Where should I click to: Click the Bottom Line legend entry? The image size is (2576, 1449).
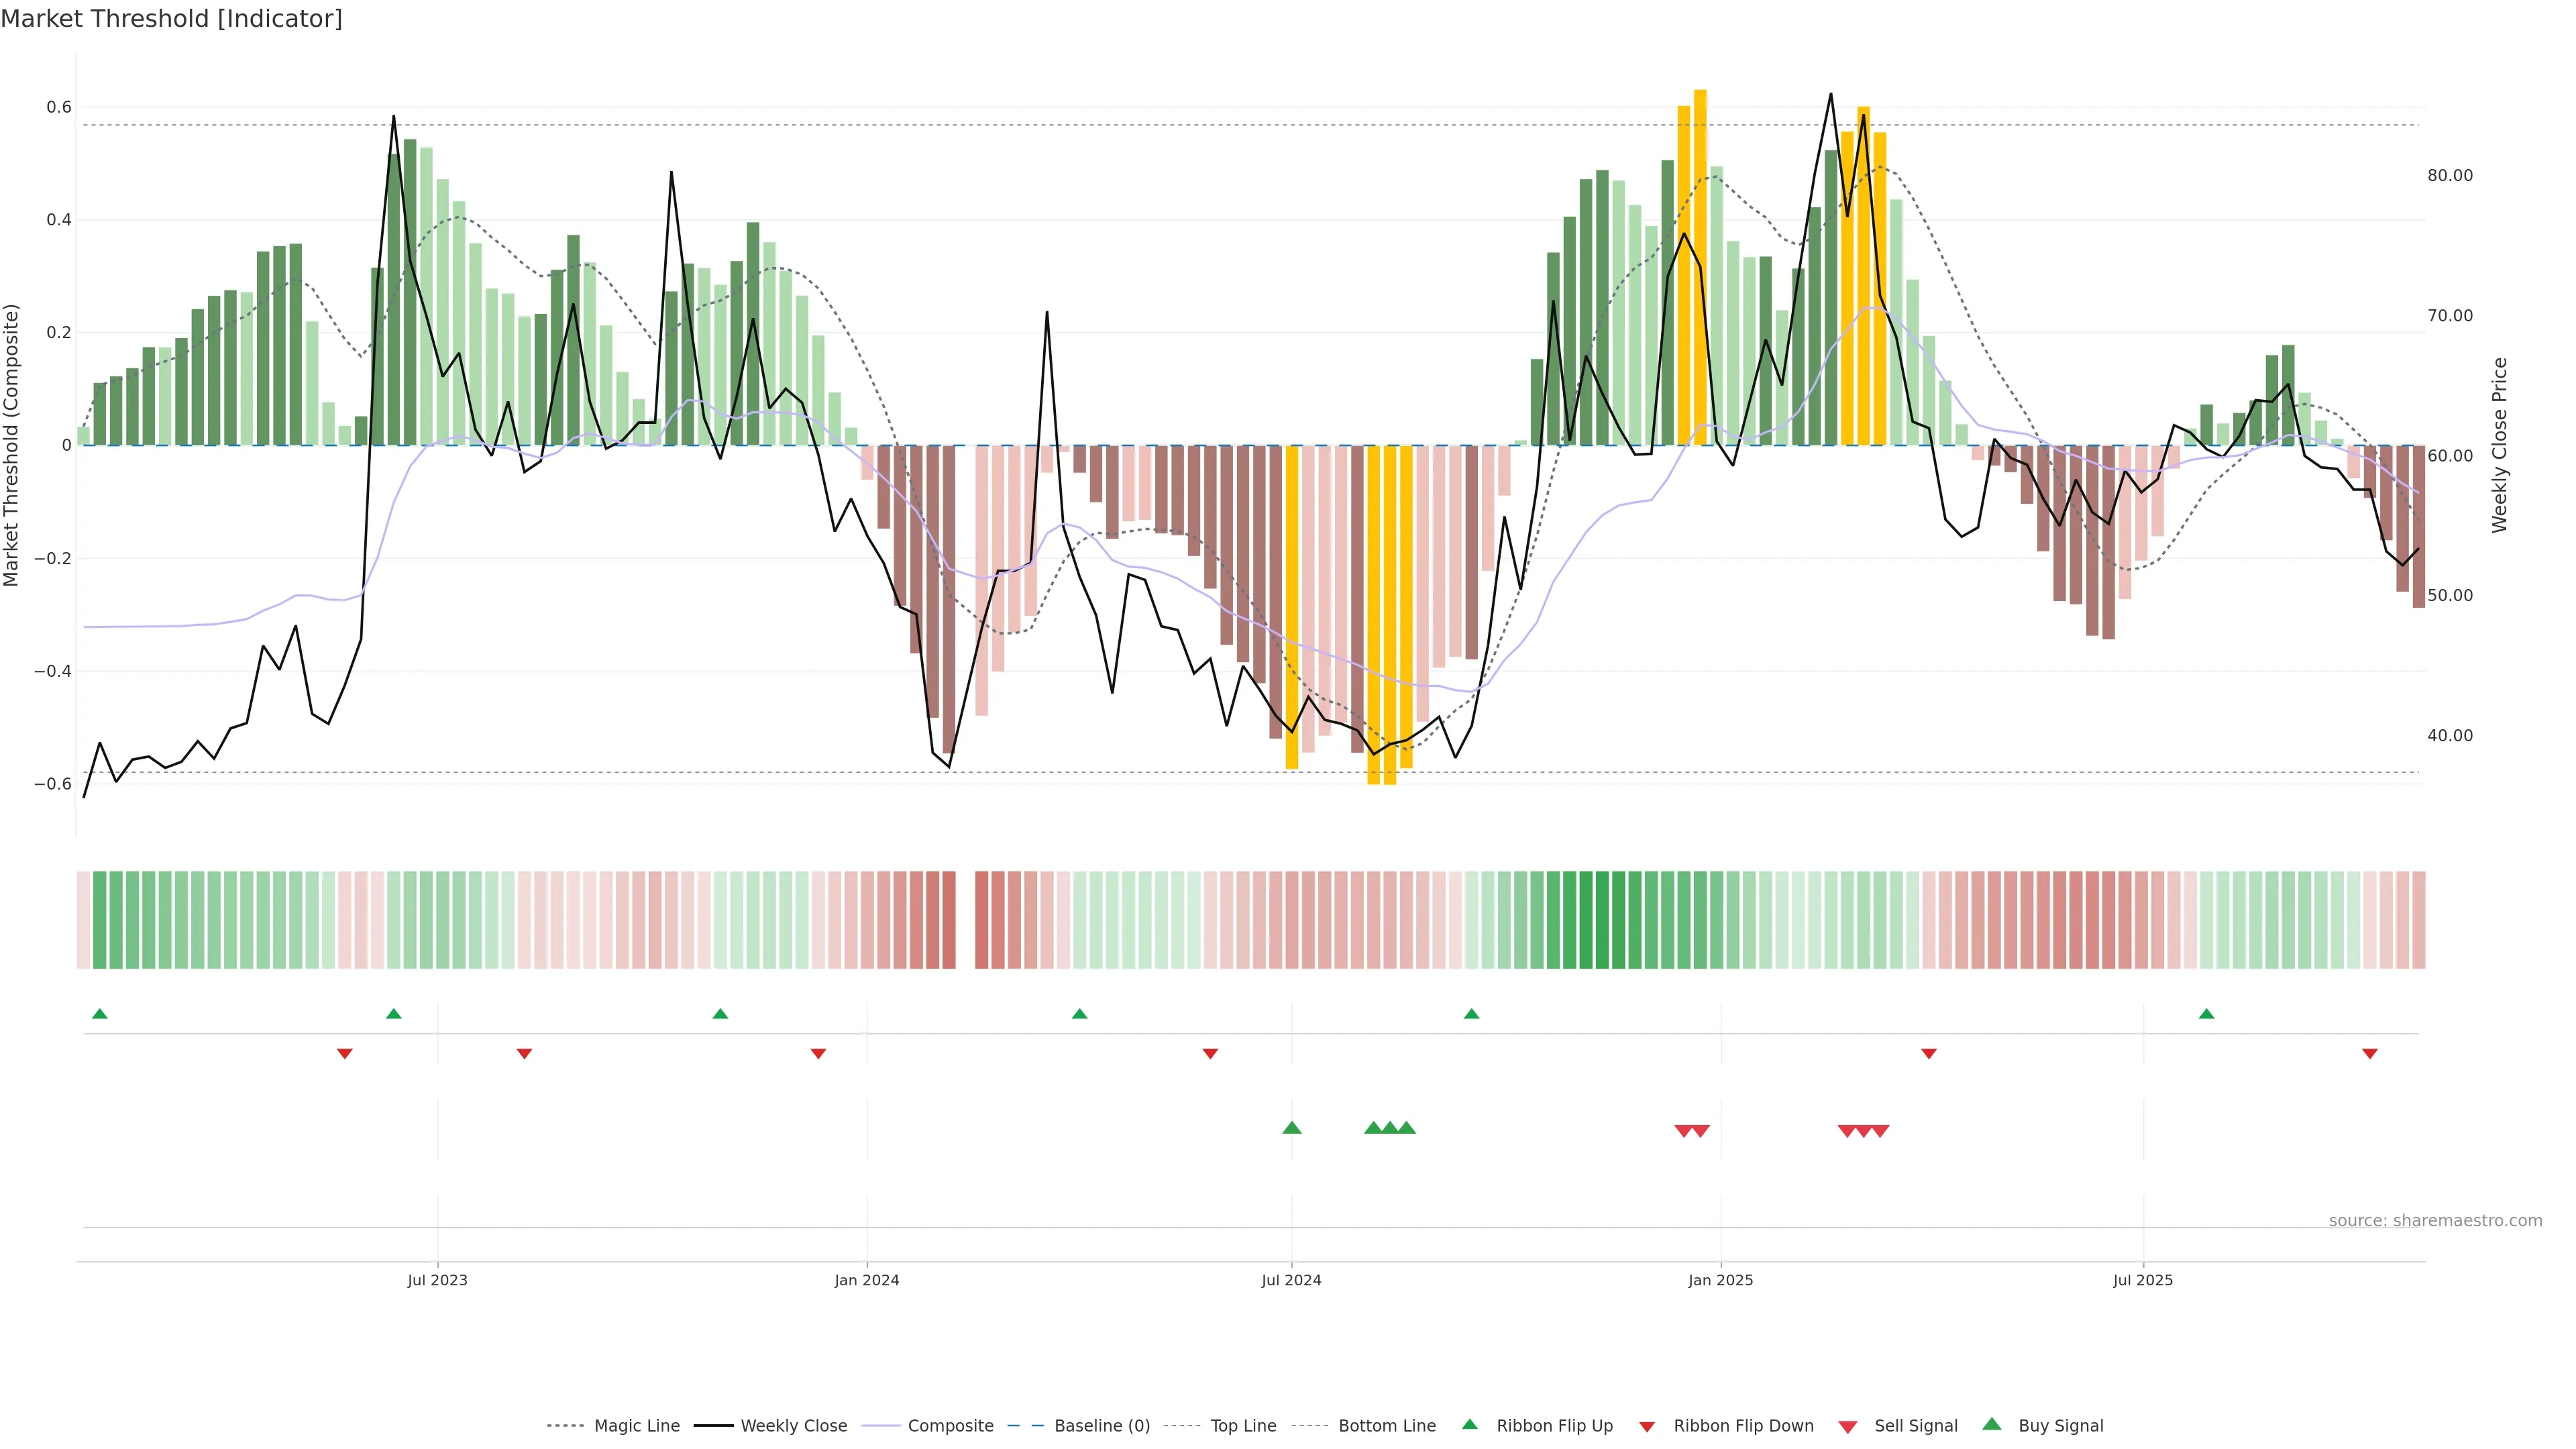click(x=1386, y=1425)
